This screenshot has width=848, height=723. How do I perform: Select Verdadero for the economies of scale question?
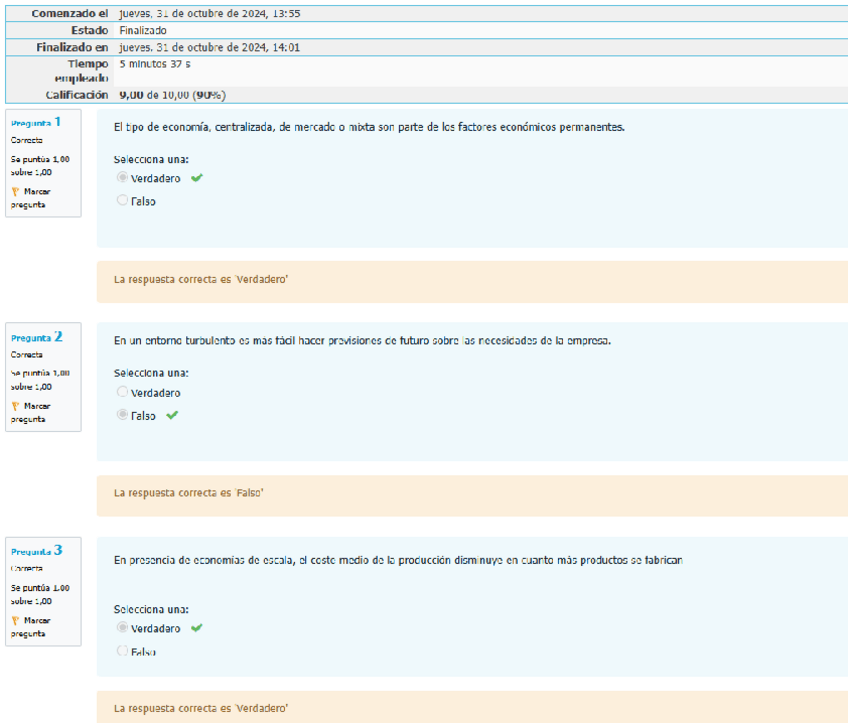pyautogui.click(x=123, y=628)
